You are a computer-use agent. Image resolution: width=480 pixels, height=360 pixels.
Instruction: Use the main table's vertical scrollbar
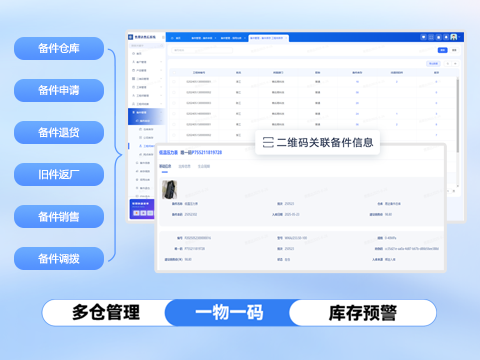click(458, 115)
